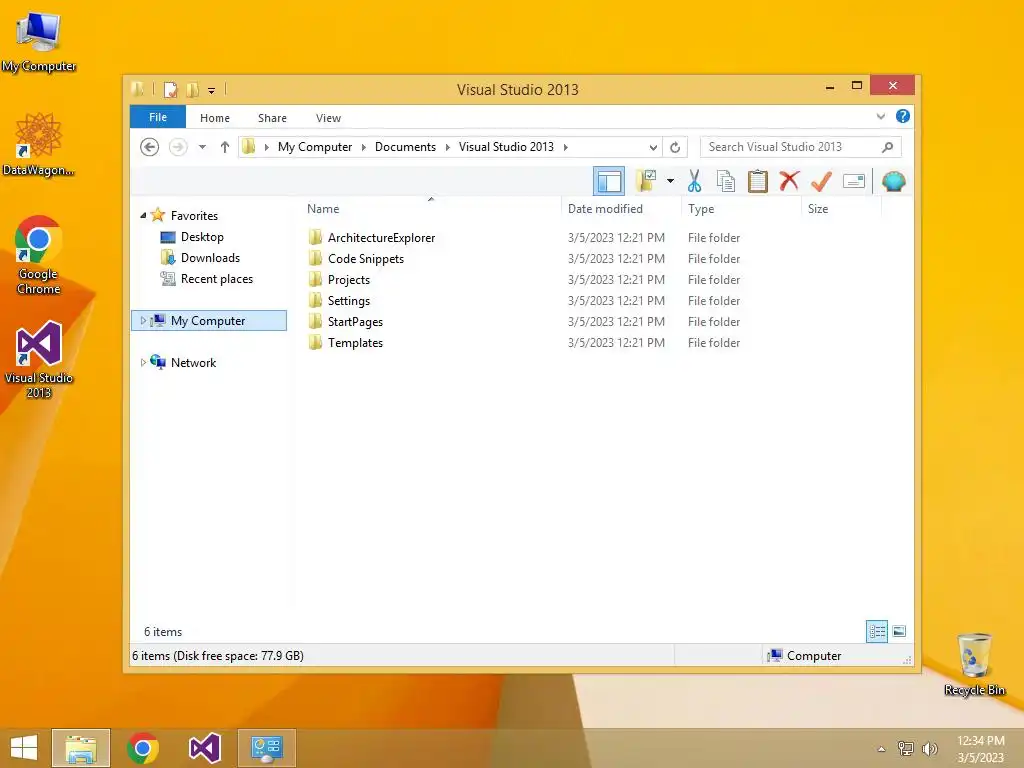The image size is (1024, 768).
Task: Click File Explorer in the taskbar
Action: (x=81, y=748)
